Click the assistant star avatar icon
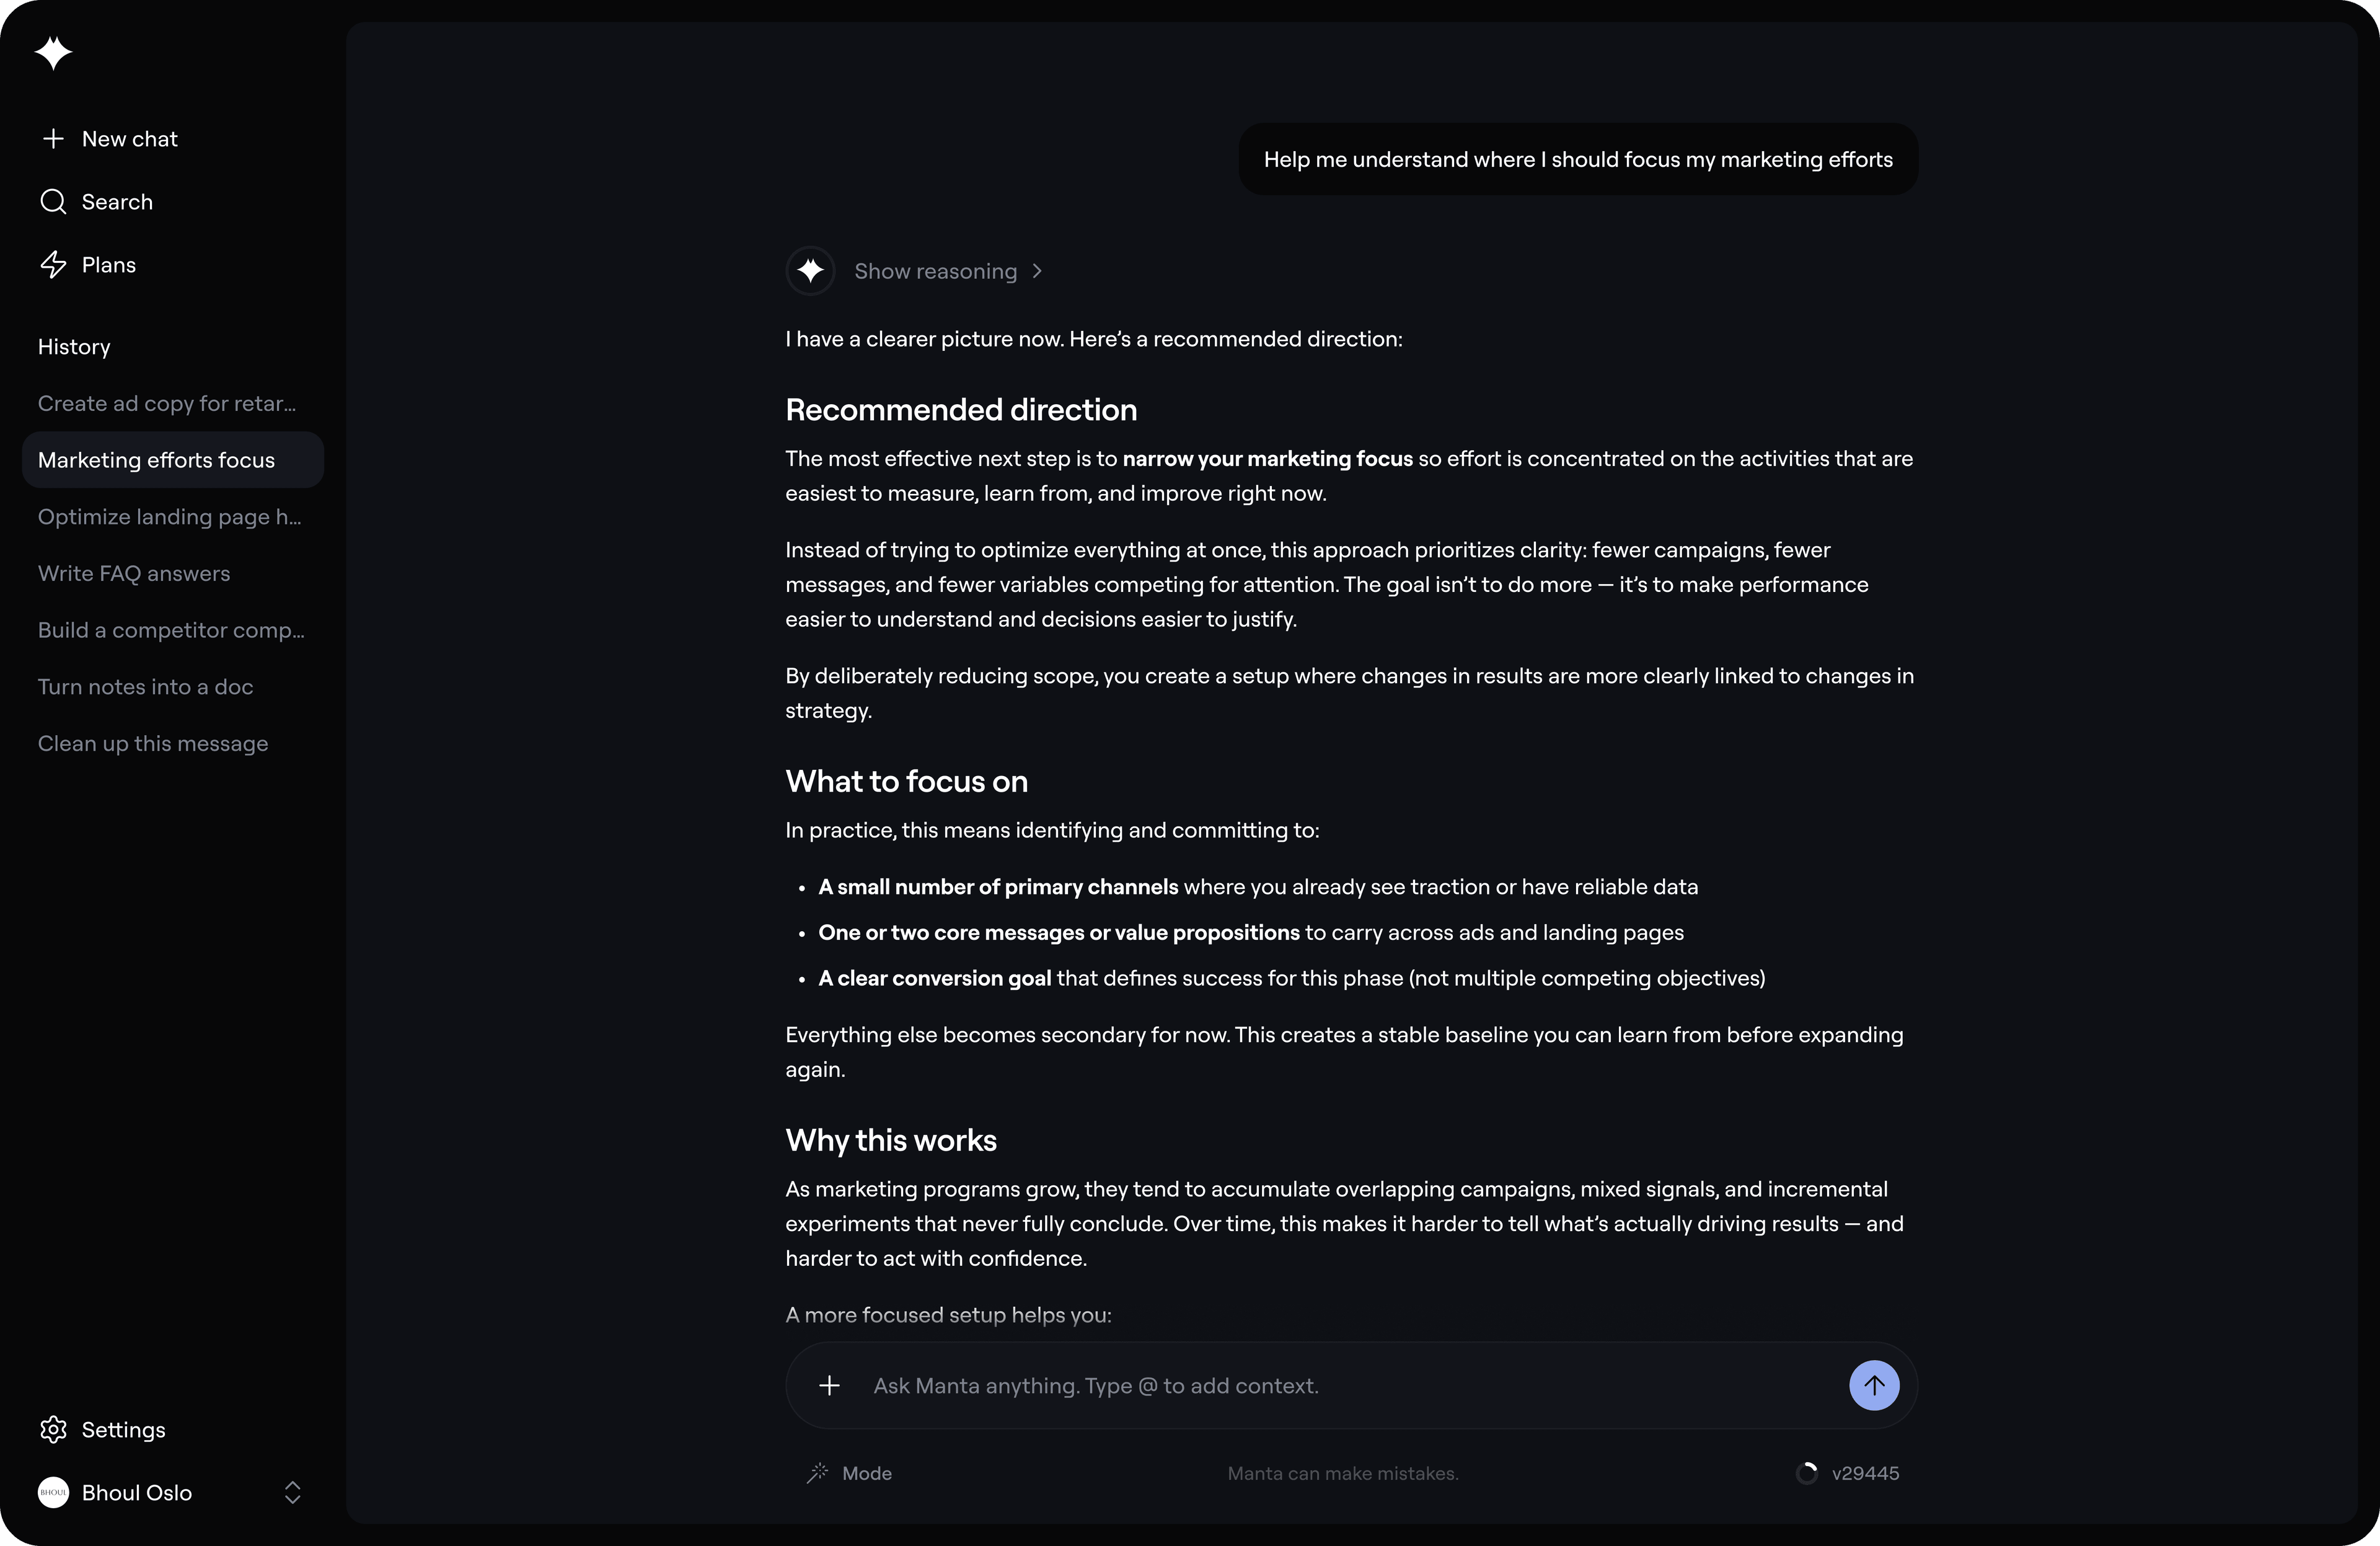 [810, 271]
